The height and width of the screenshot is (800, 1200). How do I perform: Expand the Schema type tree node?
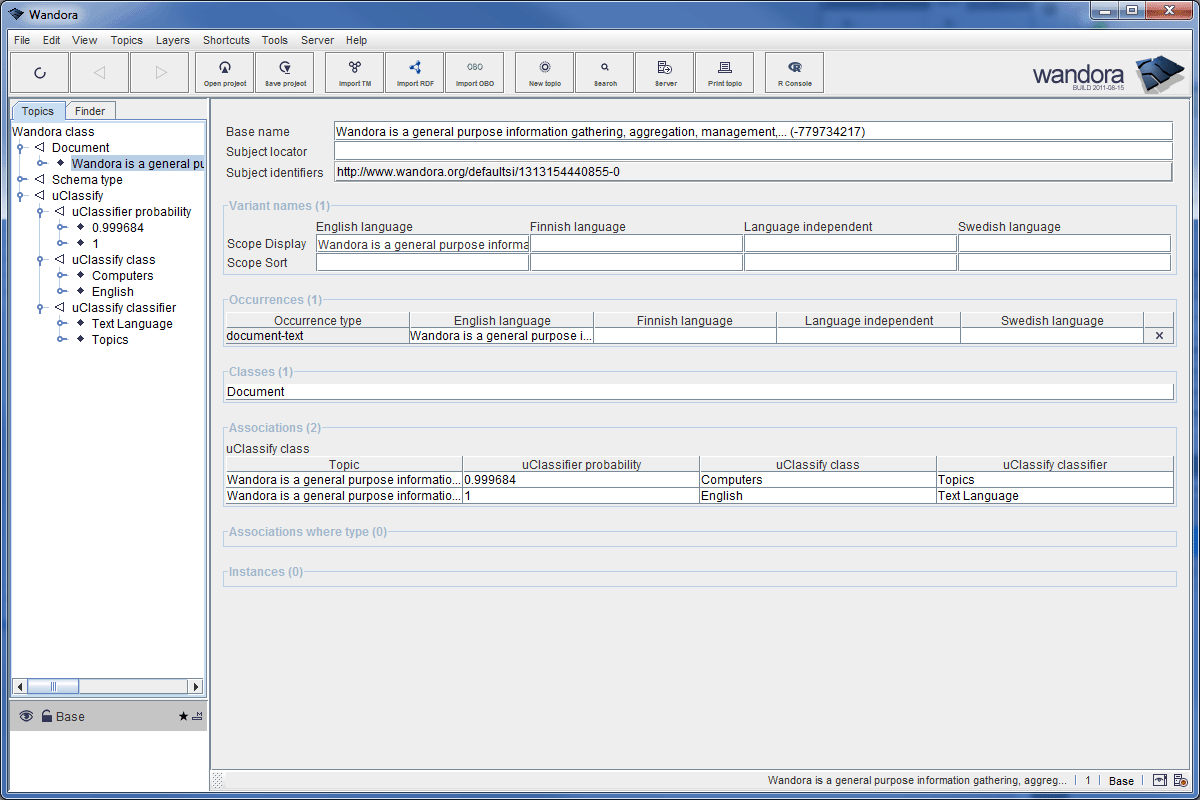[19, 180]
